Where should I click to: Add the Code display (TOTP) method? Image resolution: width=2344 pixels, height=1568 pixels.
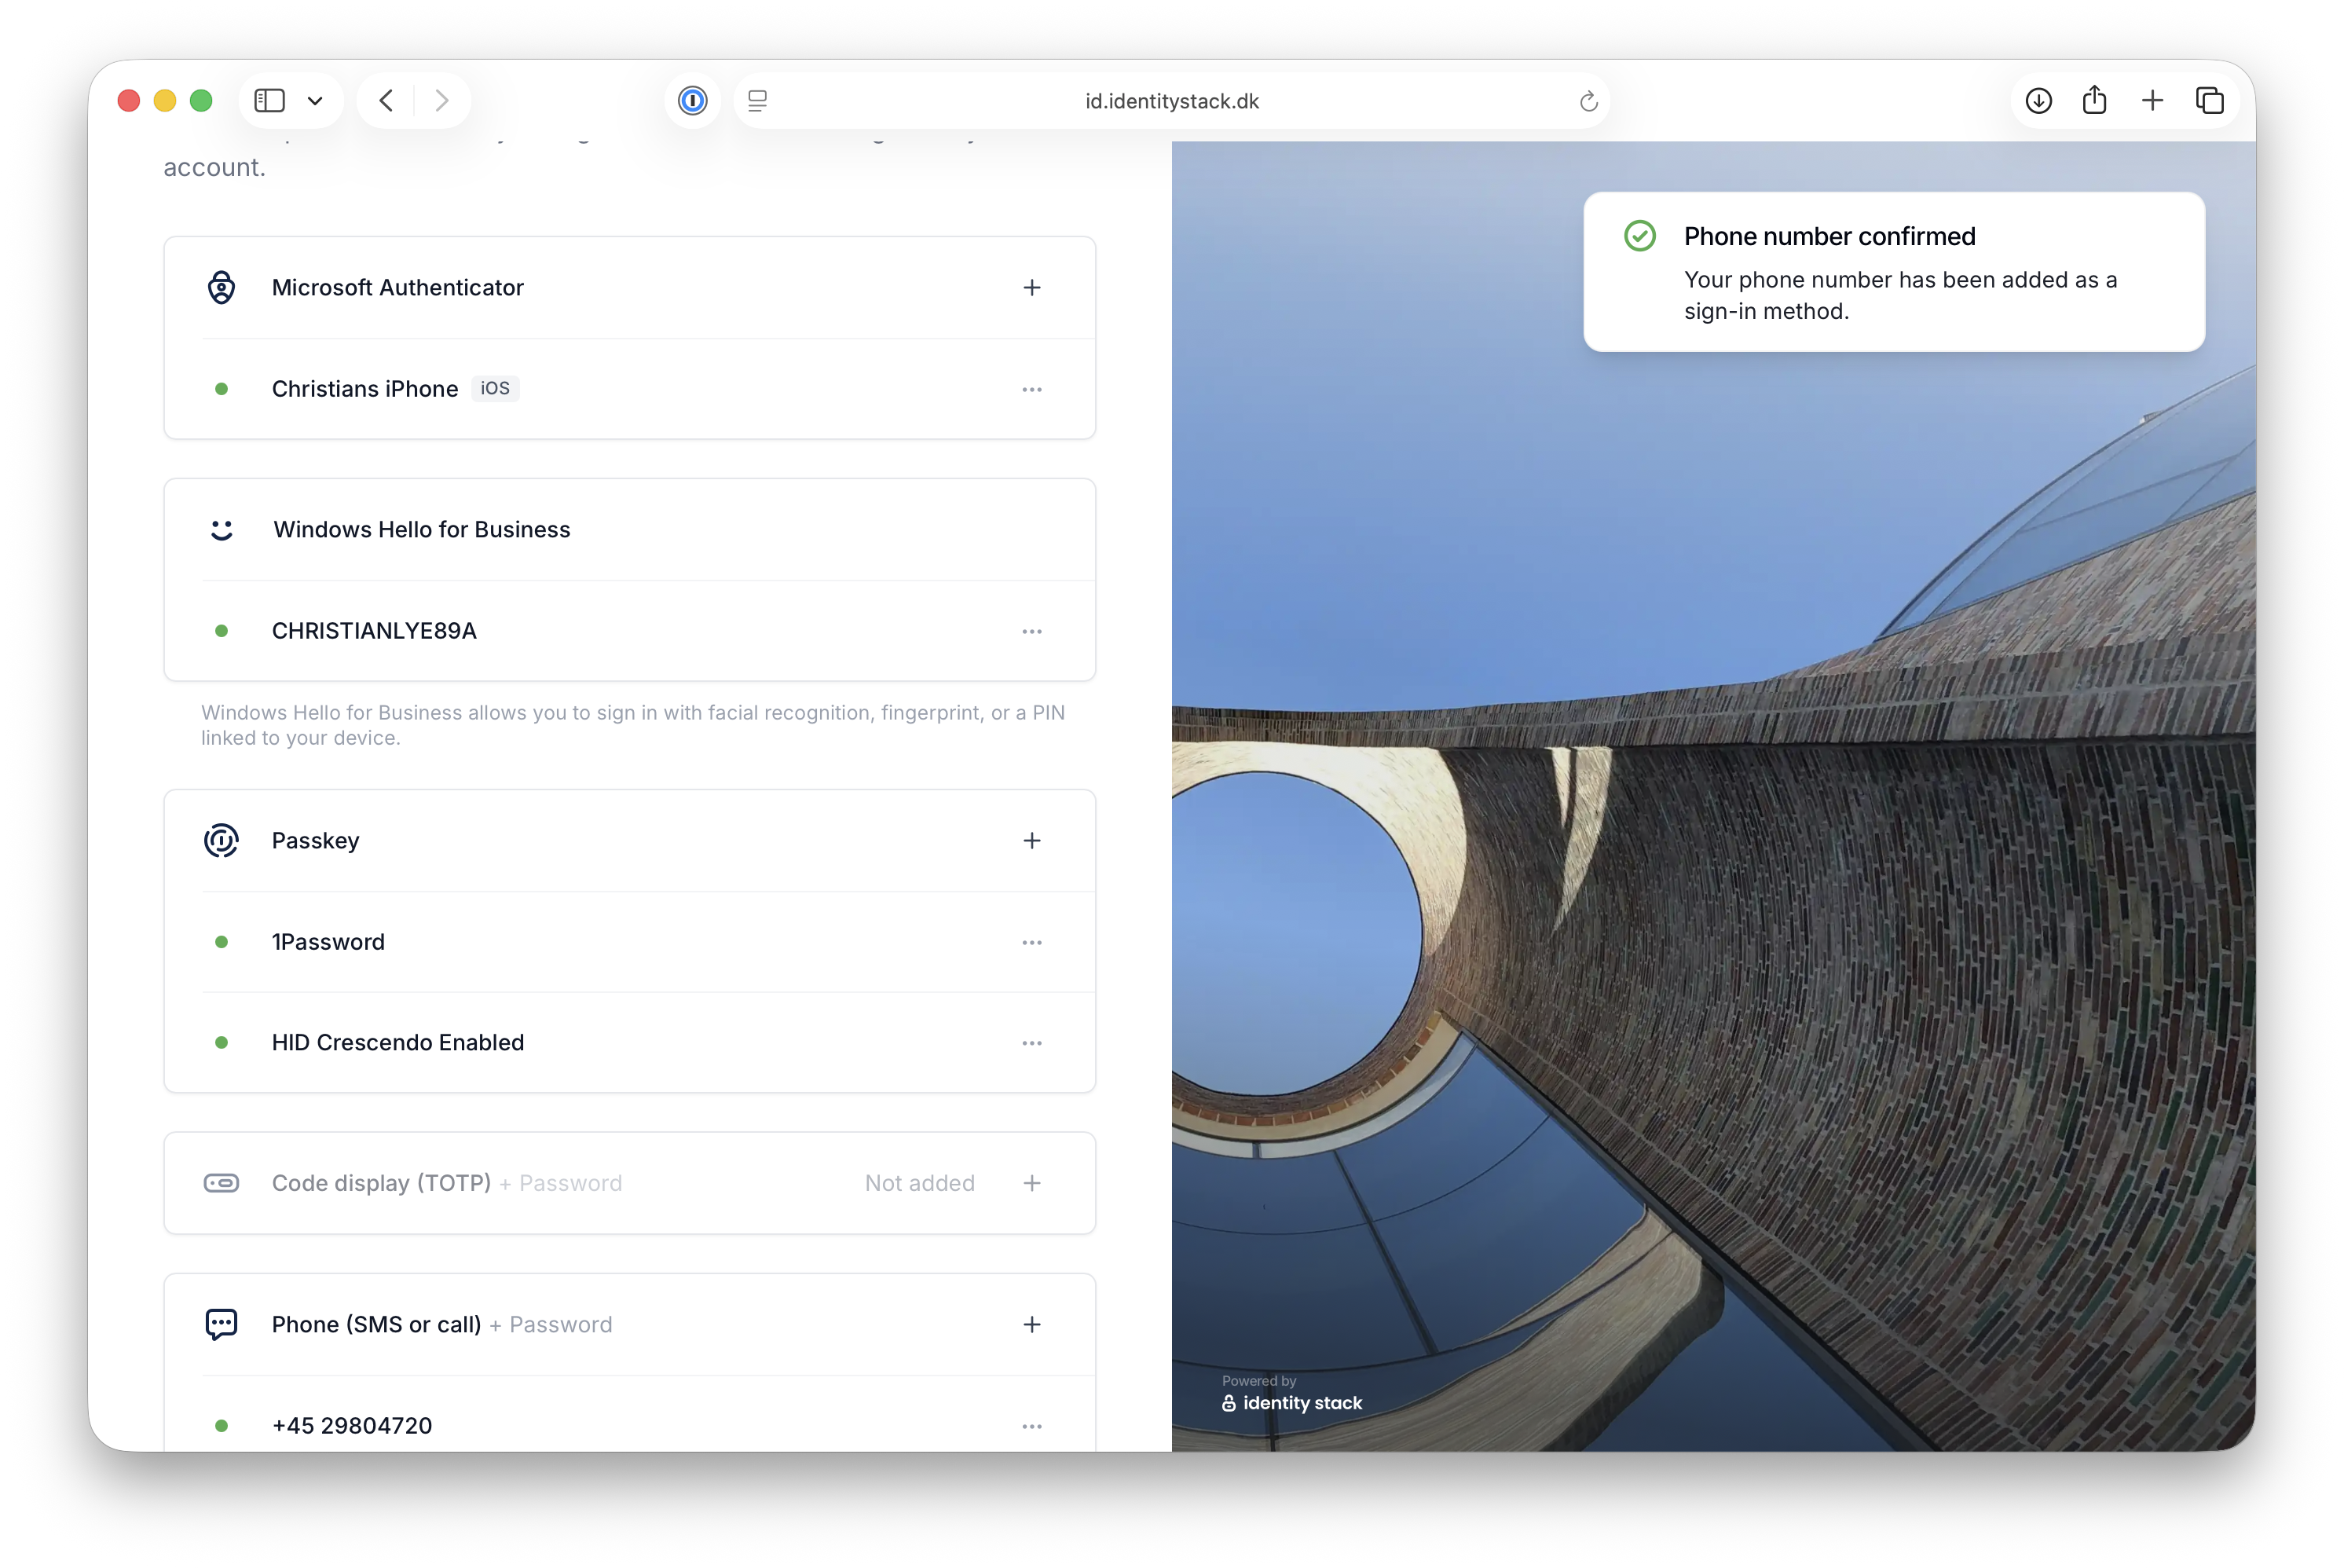[1032, 1183]
